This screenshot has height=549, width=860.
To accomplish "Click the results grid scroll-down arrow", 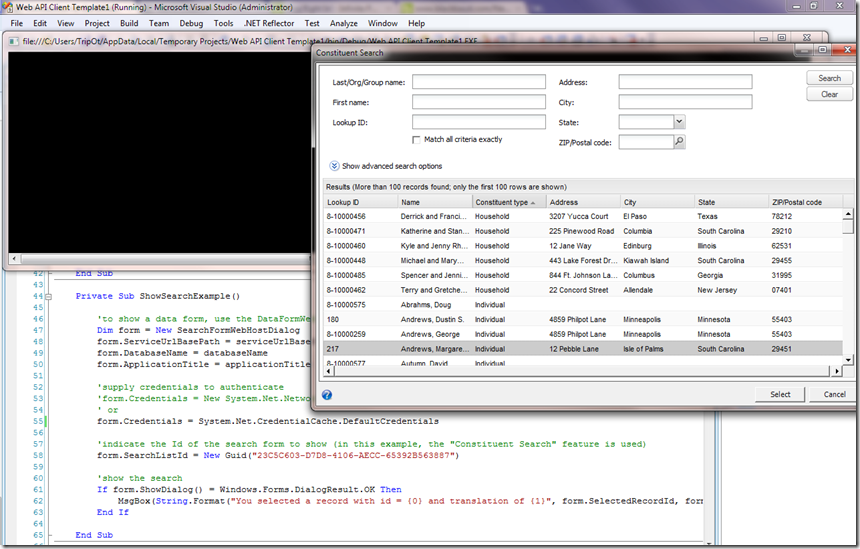I will pos(848,359).
